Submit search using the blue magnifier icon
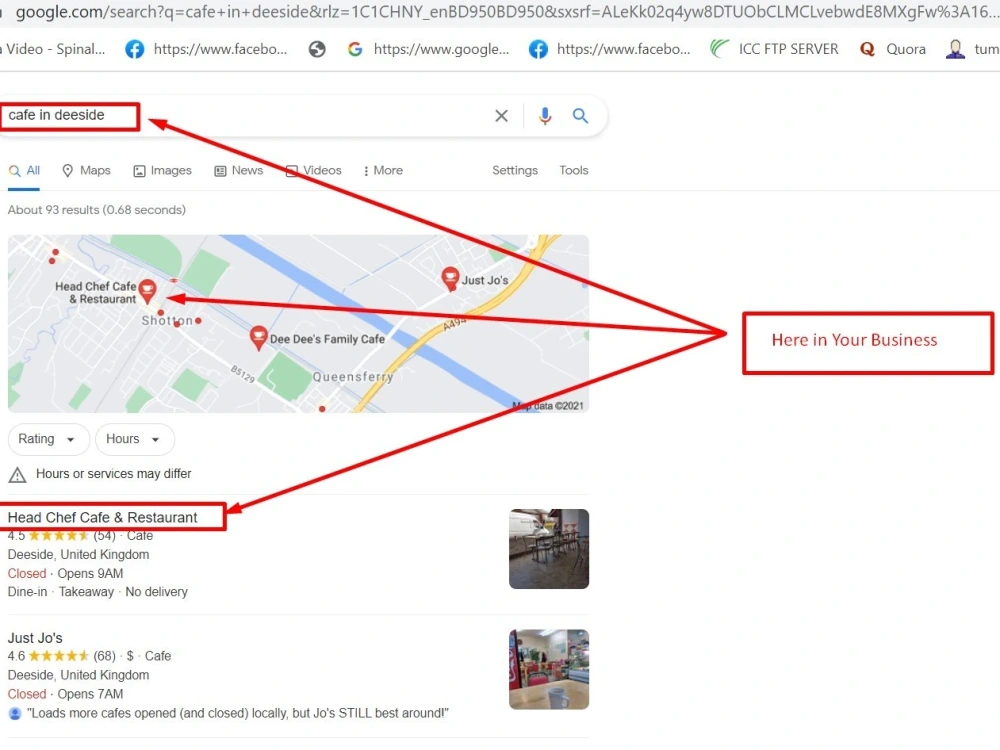Image resolution: width=1000 pixels, height=750 pixels. point(580,115)
